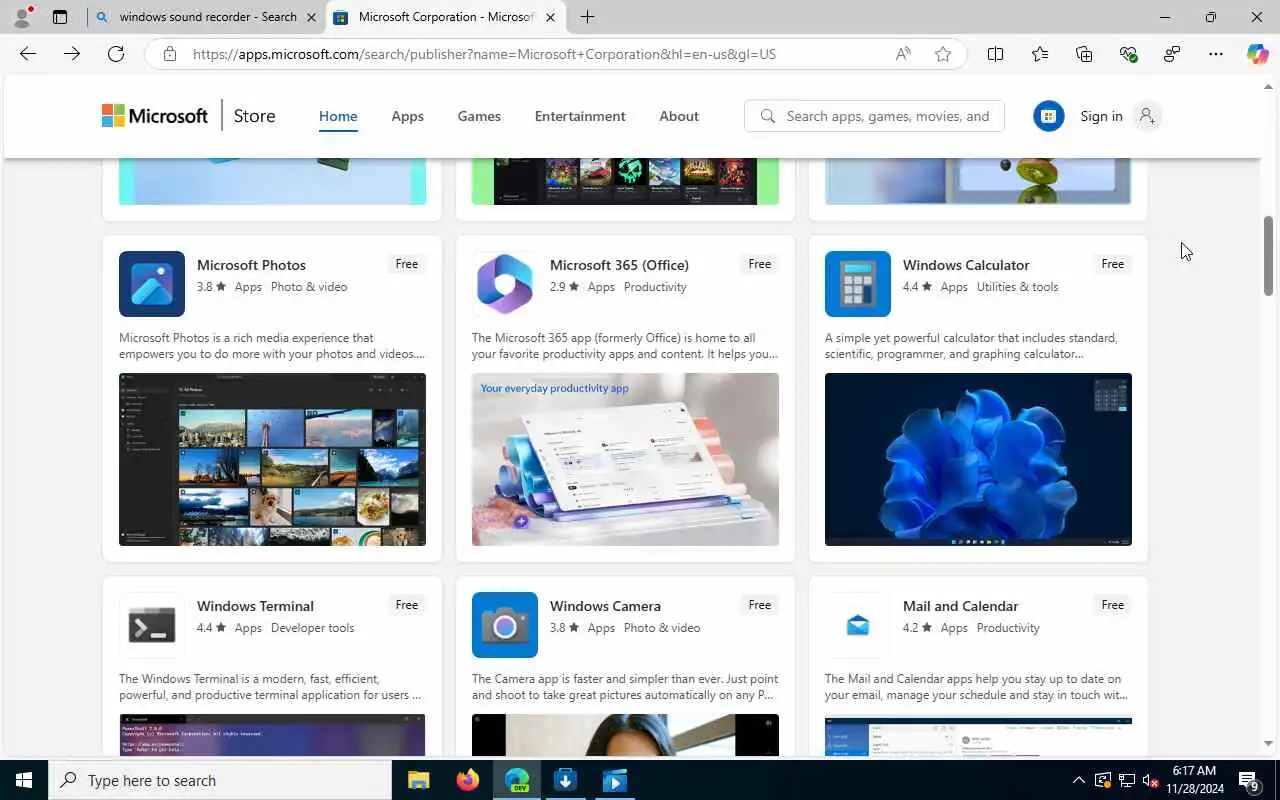Image resolution: width=1280 pixels, height=800 pixels.
Task: Select the Home tab in Store
Action: tap(338, 116)
